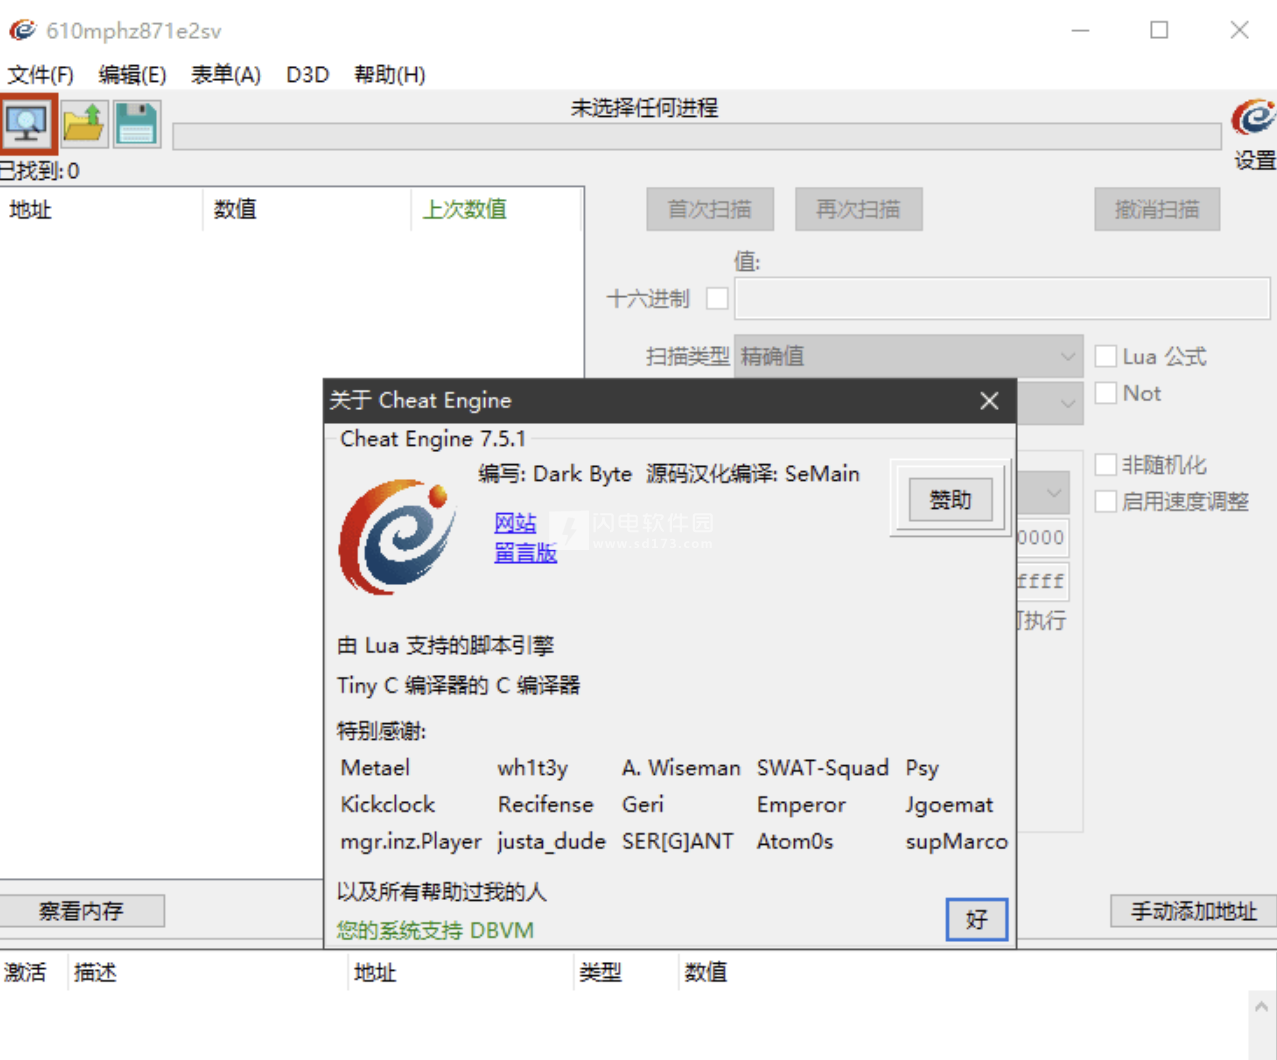Click the 由 Lua 支持的脚本引擎 line
This screenshot has height=1060, width=1277.
pos(446,645)
